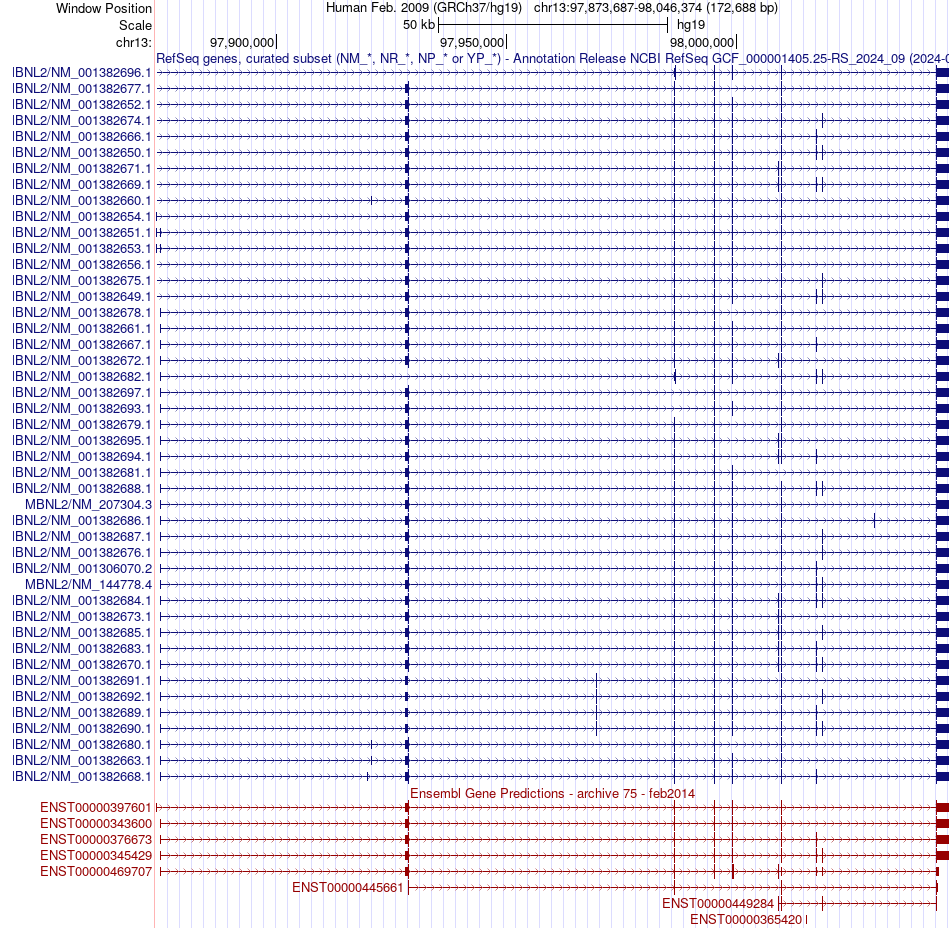950x928 pixels.
Task: Open the RefSeq genes curated subset track title
Action: (x=553, y=59)
